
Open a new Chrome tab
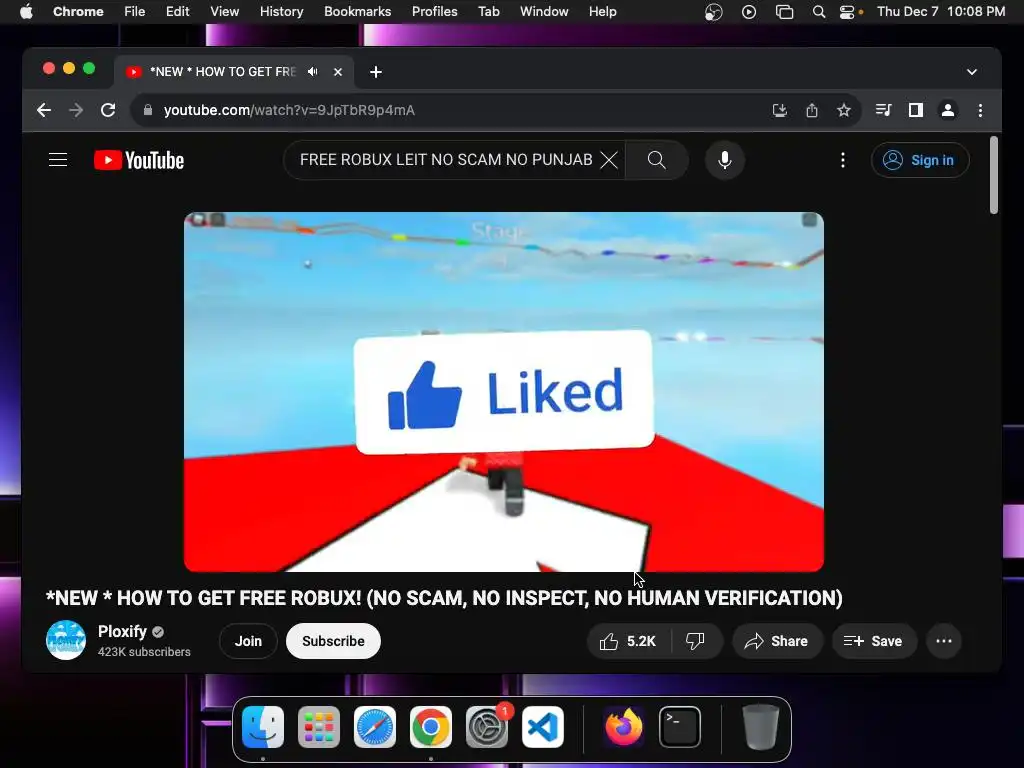tap(376, 72)
